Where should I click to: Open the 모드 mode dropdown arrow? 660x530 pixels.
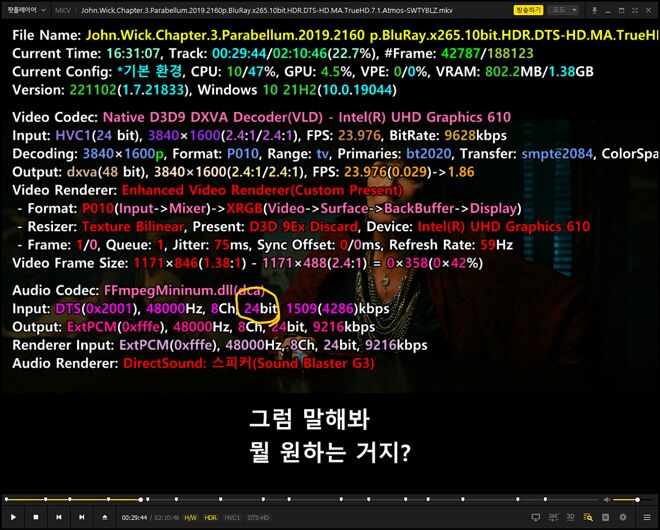click(x=575, y=10)
